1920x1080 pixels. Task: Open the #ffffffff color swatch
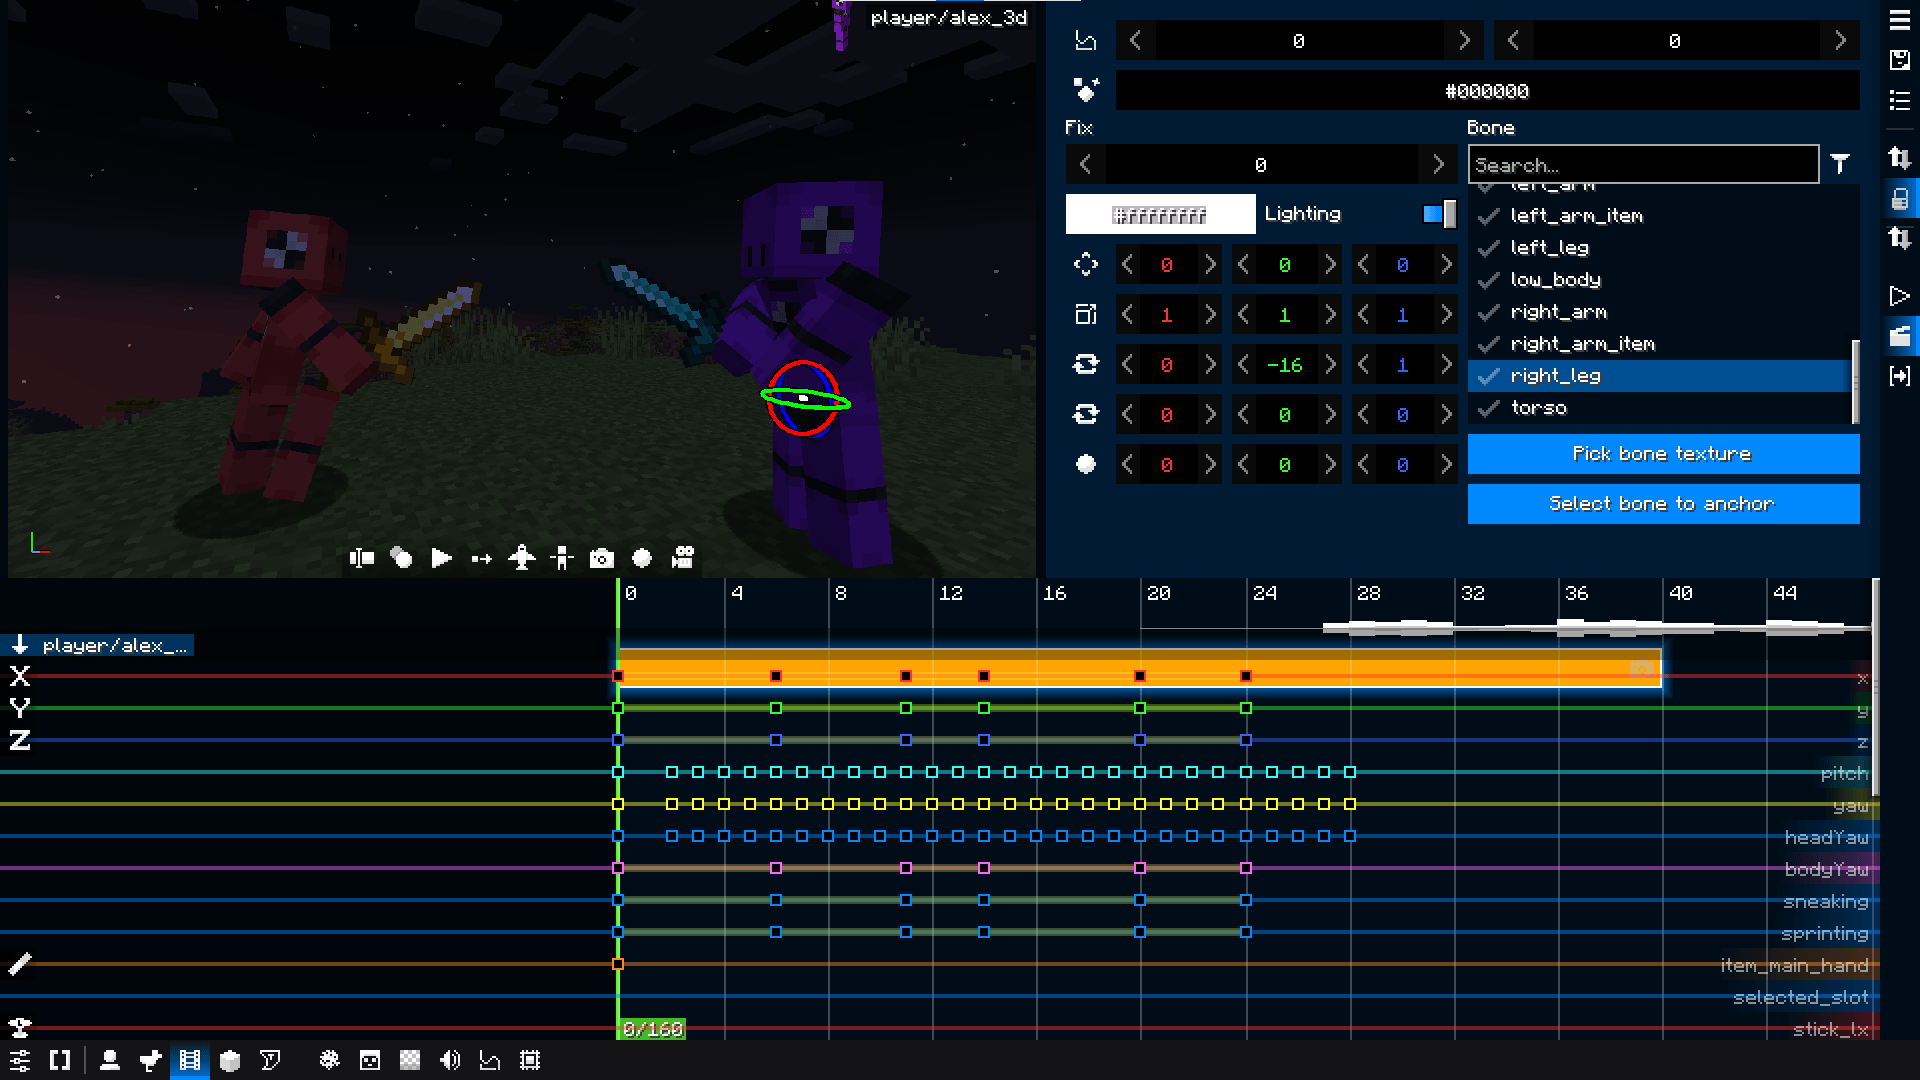1160,214
